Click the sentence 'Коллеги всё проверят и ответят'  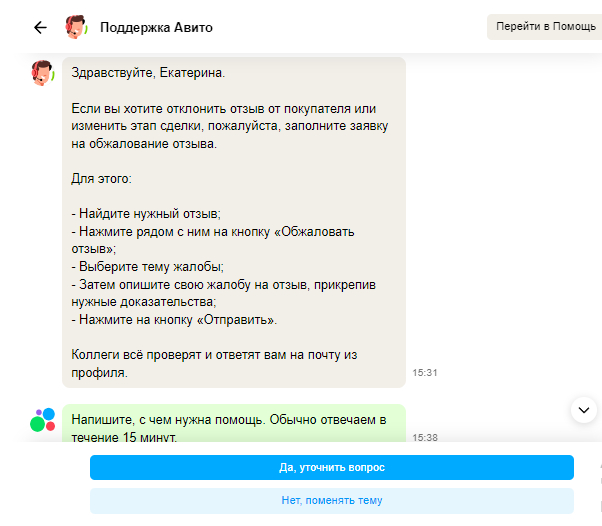click(214, 363)
